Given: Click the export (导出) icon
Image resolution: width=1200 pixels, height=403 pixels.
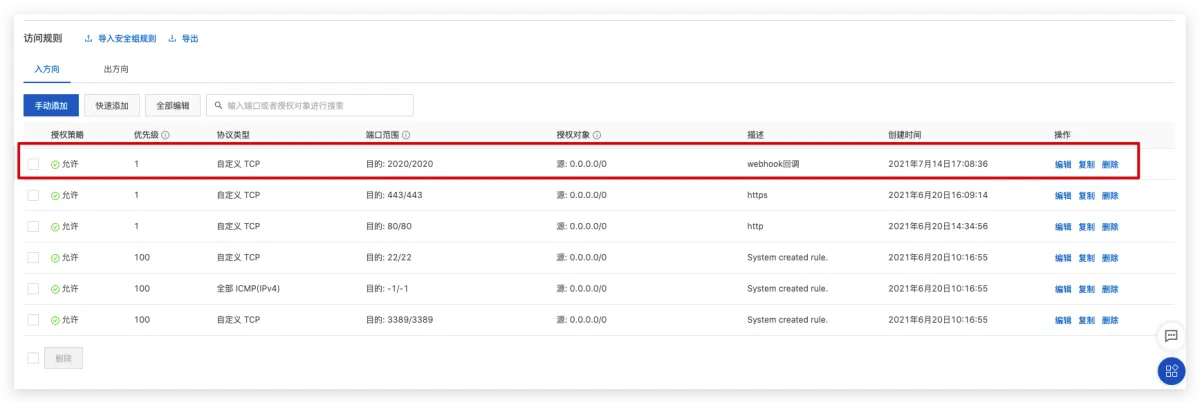Looking at the screenshot, I should point(172,39).
